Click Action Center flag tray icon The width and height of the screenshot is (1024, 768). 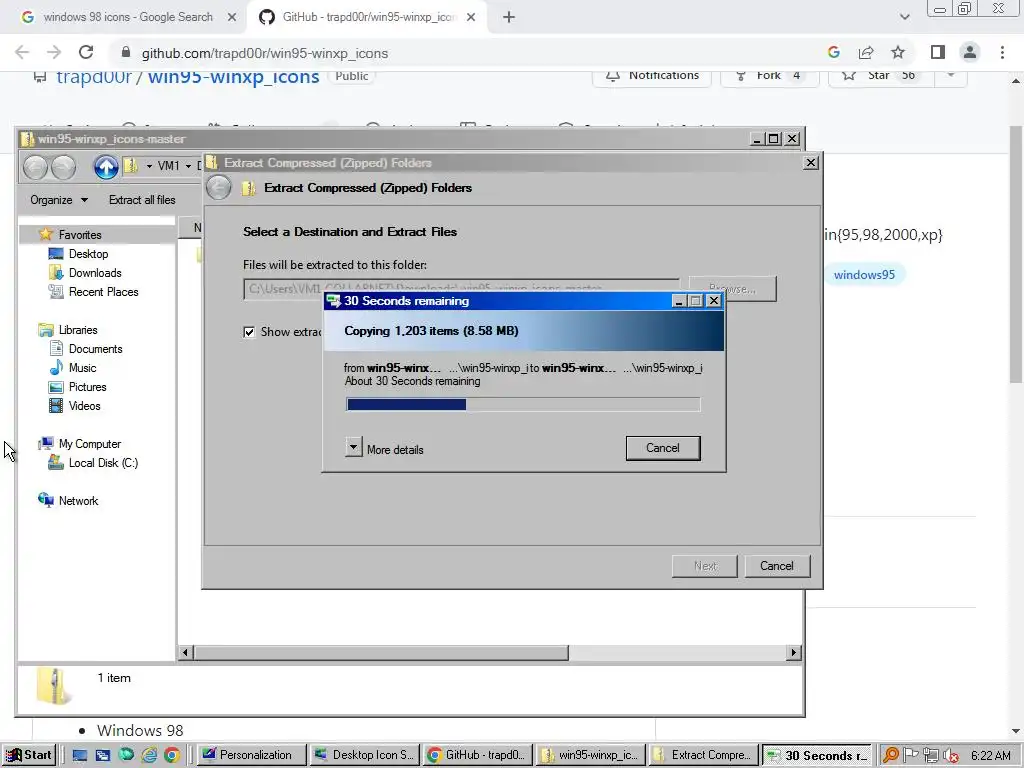(x=910, y=756)
